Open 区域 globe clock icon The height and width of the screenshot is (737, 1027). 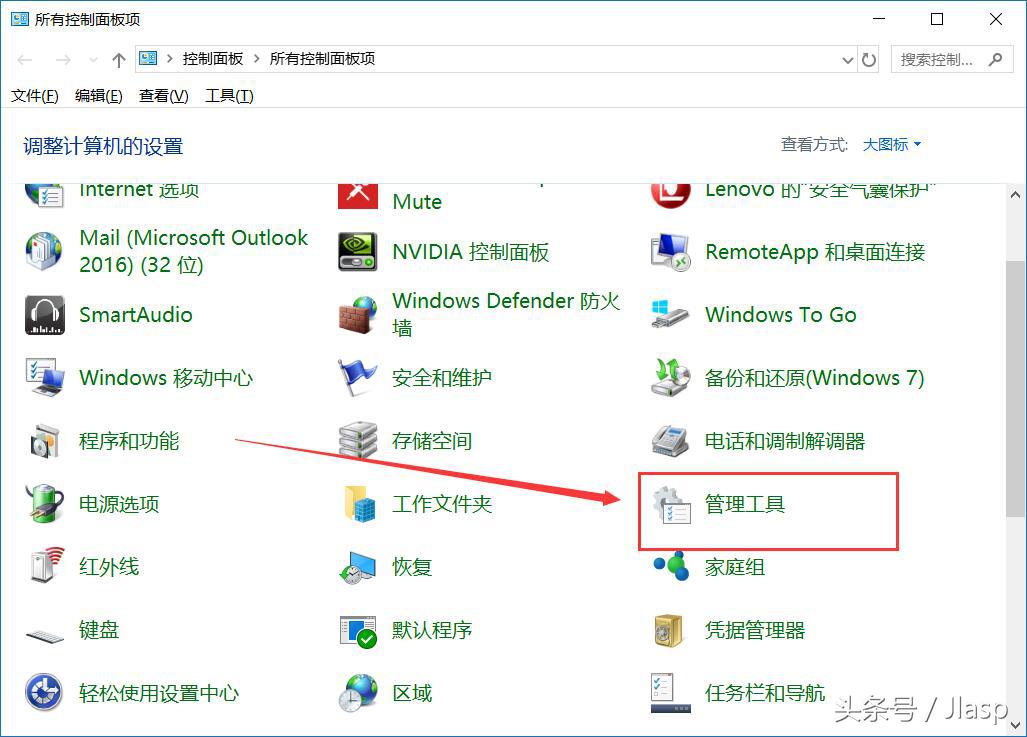pyautogui.click(x=358, y=693)
